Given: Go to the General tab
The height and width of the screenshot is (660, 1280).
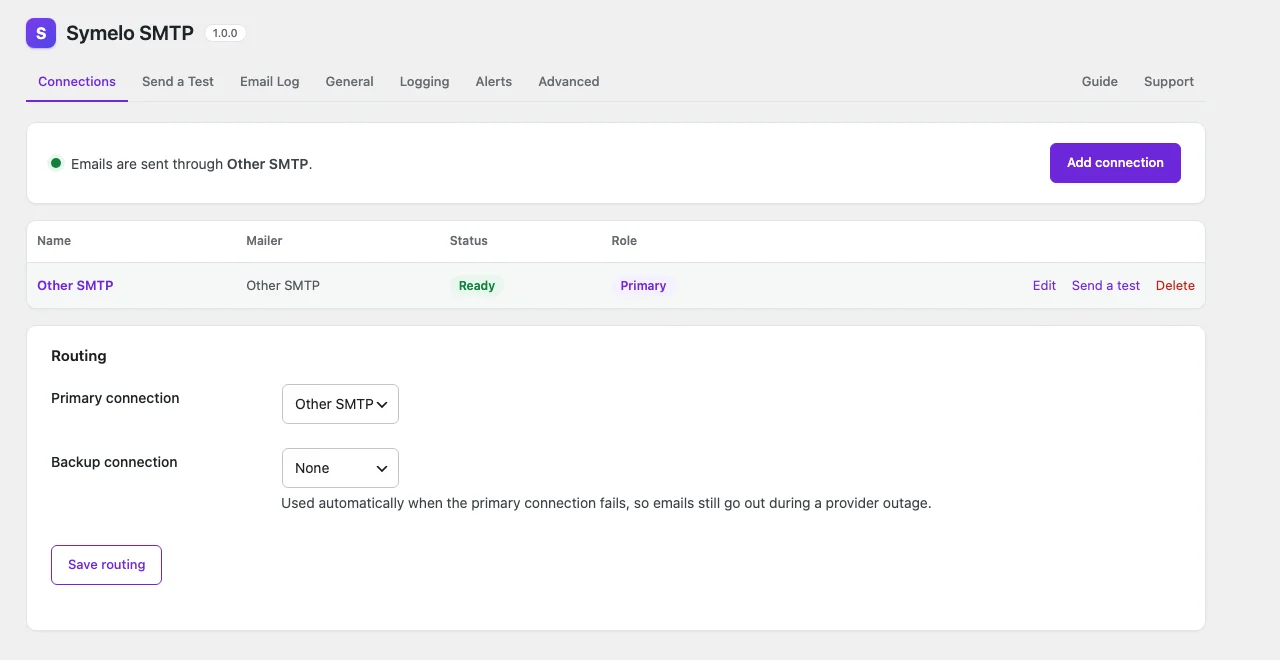Looking at the screenshot, I should click(350, 82).
